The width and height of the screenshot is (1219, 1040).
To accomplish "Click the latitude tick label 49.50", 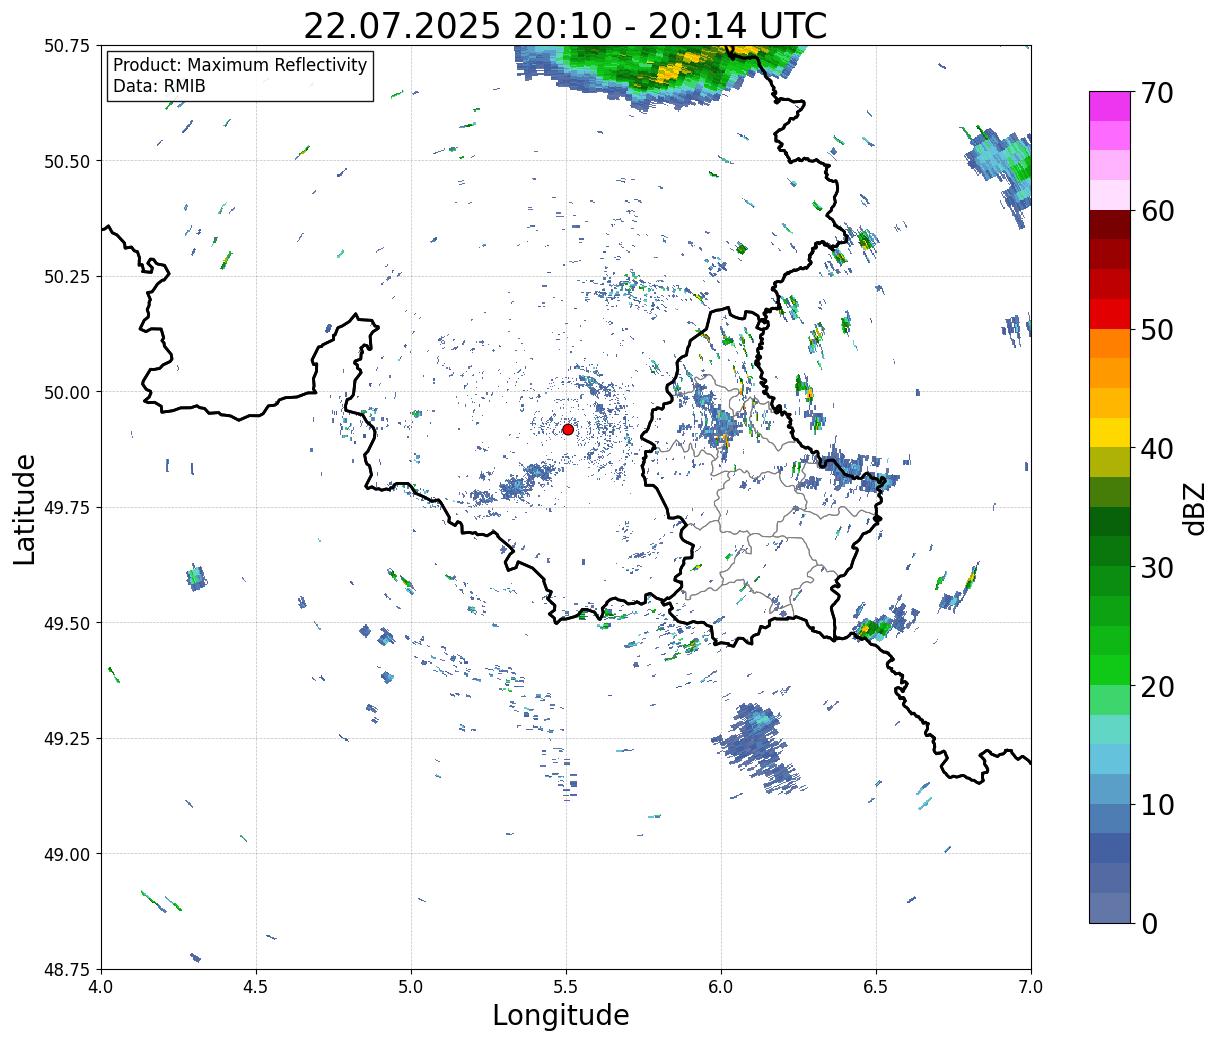I will (x=66, y=623).
